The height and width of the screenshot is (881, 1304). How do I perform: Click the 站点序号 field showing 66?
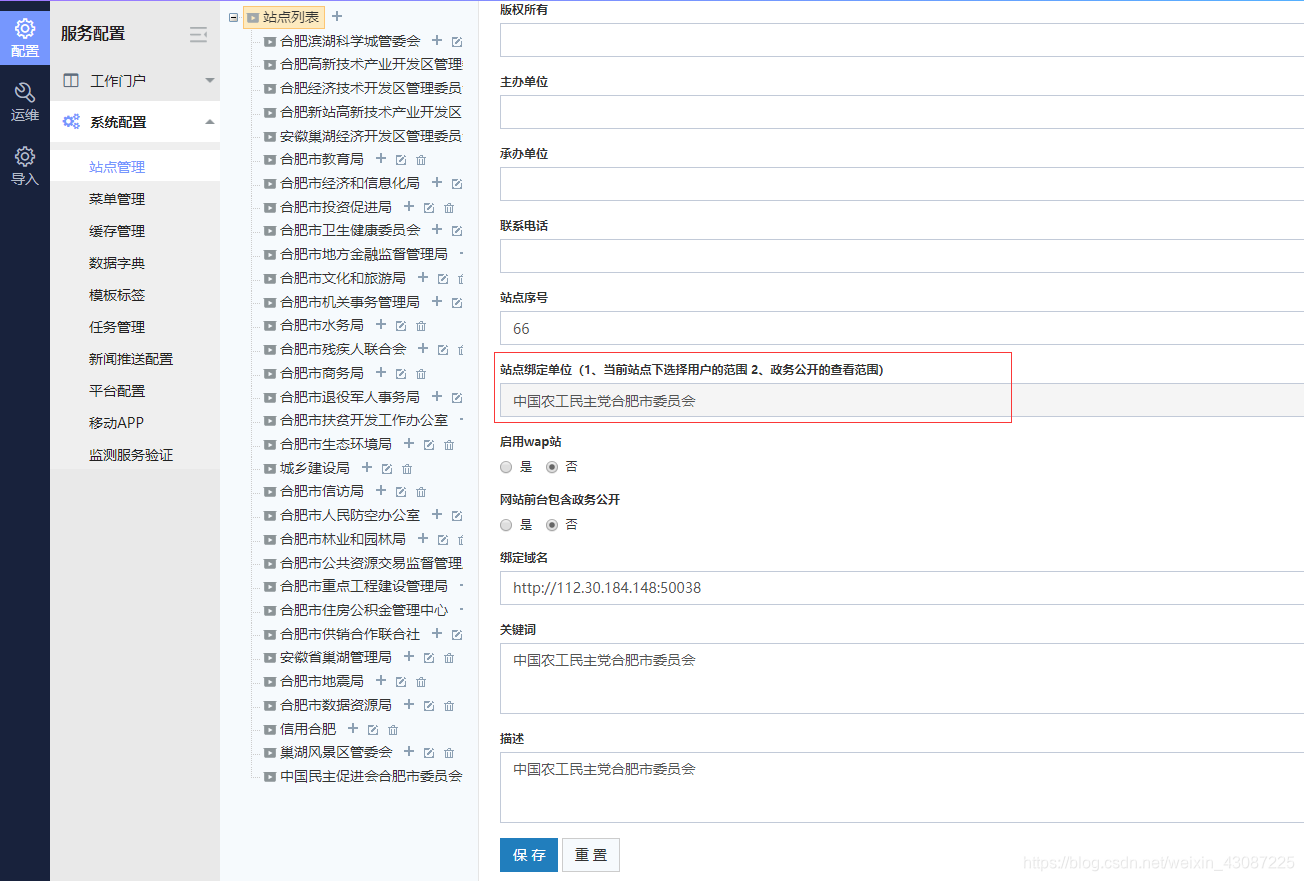tap(902, 328)
